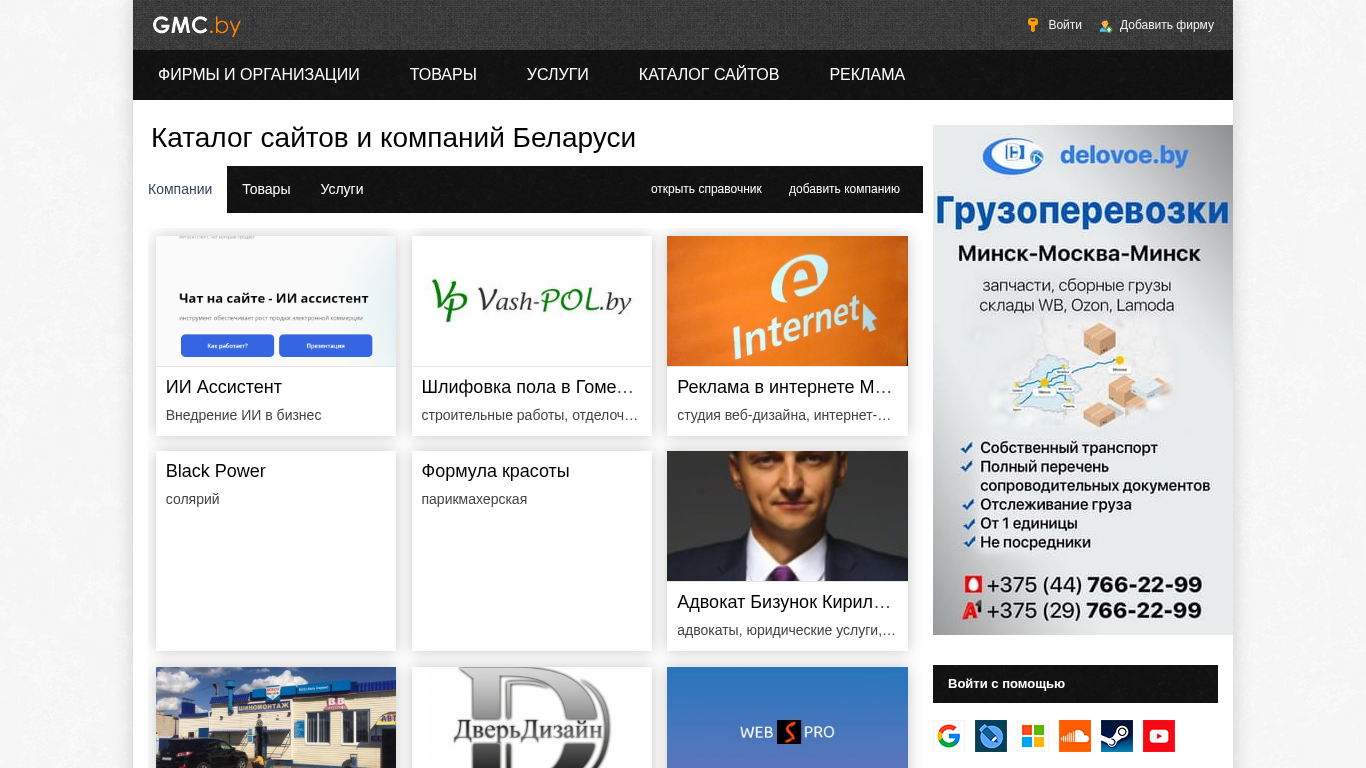Open the Формула красоты company title

tap(496, 471)
